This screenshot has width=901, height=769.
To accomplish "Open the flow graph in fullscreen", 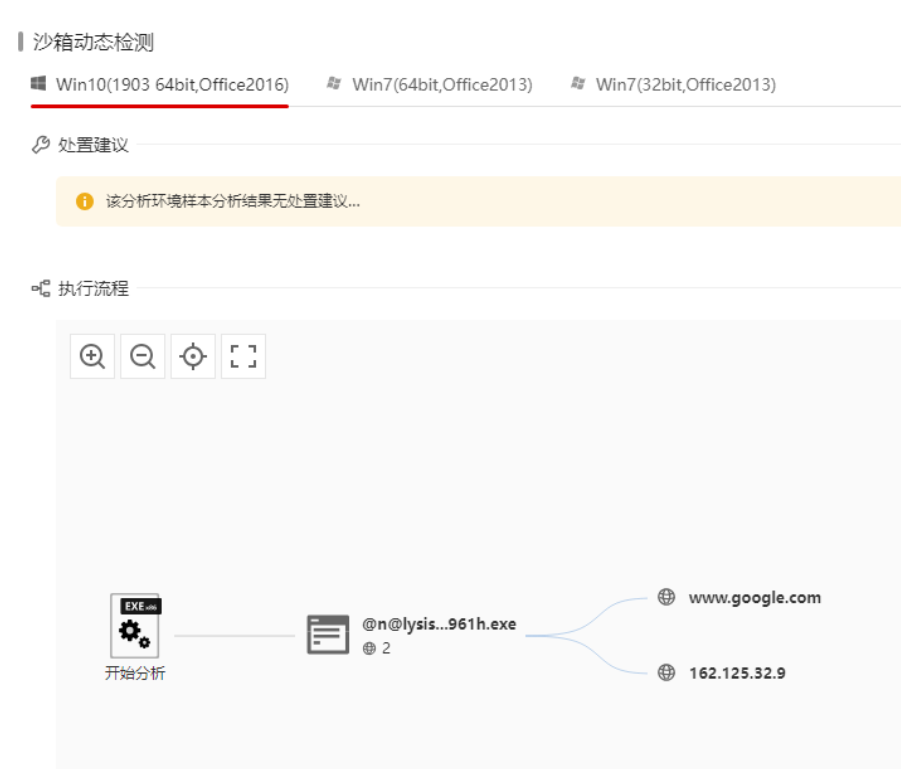I will pos(243,356).
